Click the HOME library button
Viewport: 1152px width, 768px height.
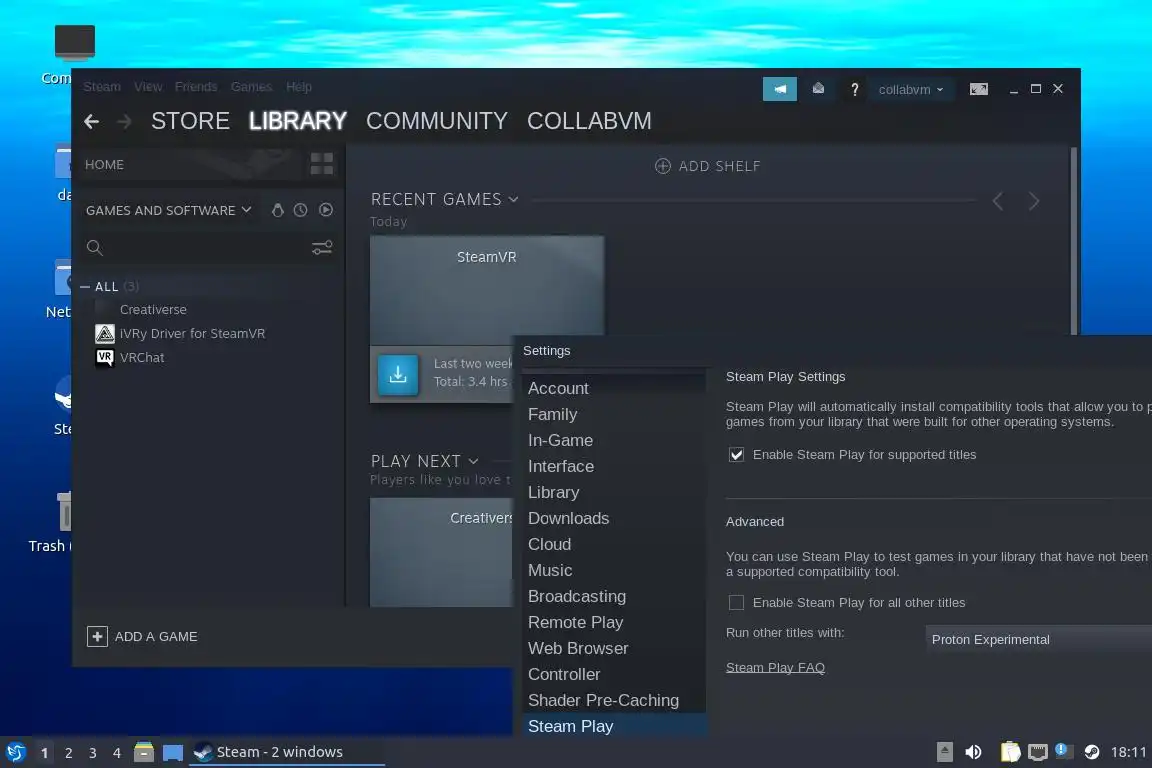[x=104, y=165]
